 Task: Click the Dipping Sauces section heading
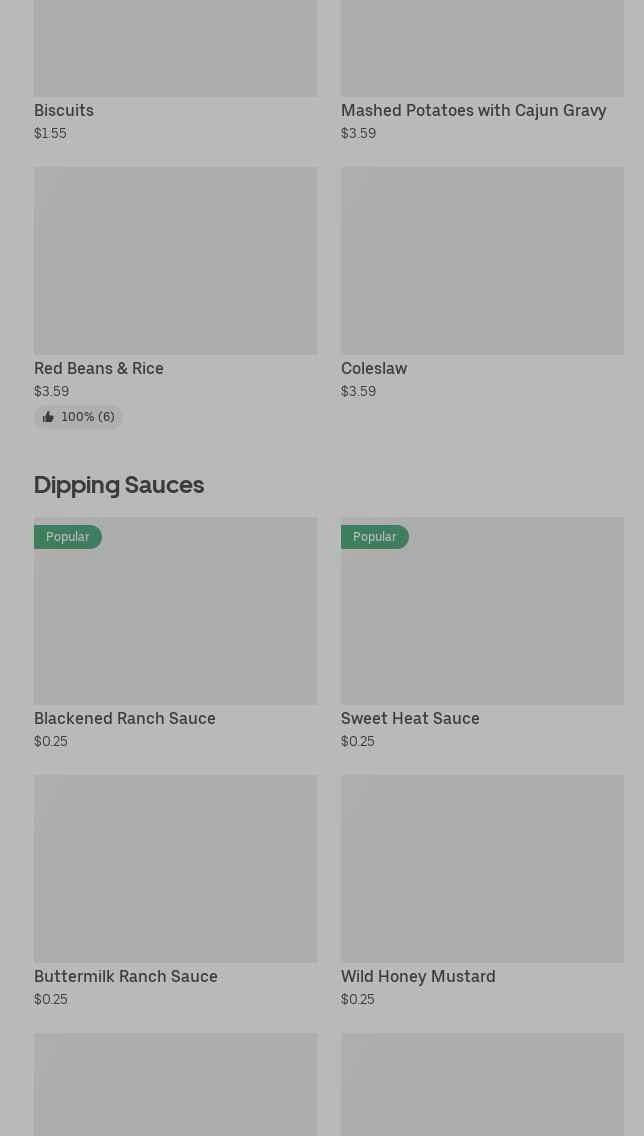119,485
